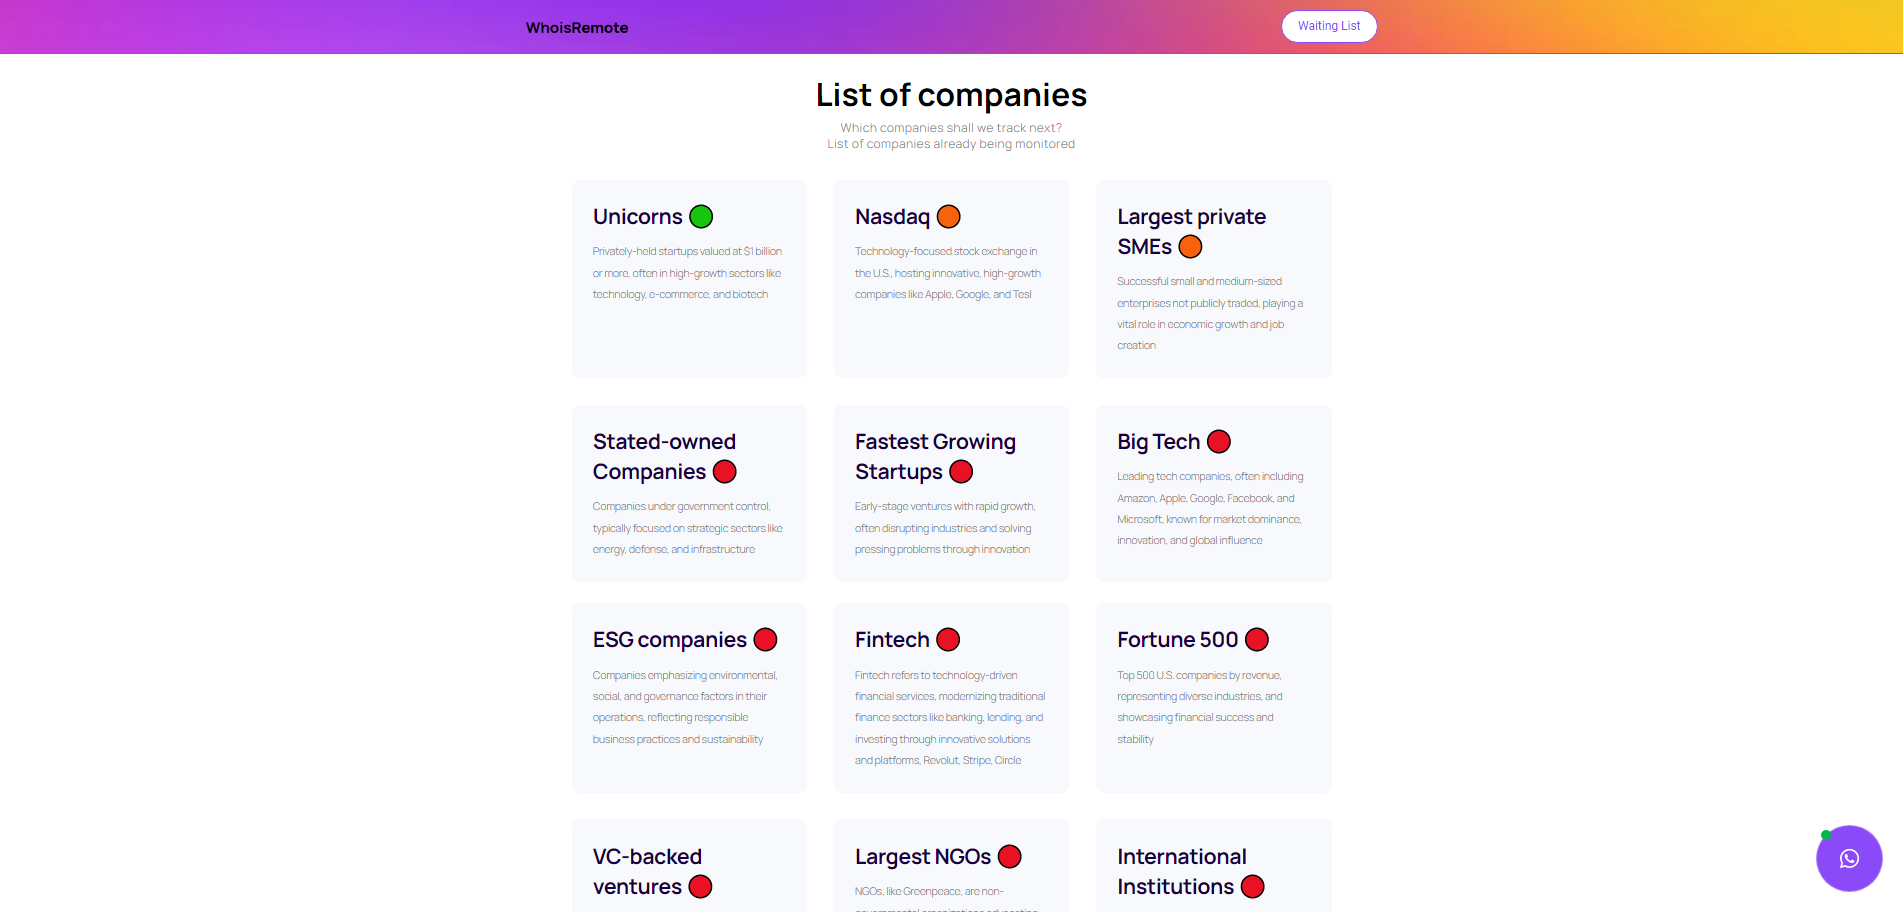The width and height of the screenshot is (1903, 912).
Task: Click the Fortune 500 card heading
Action: 1177,640
